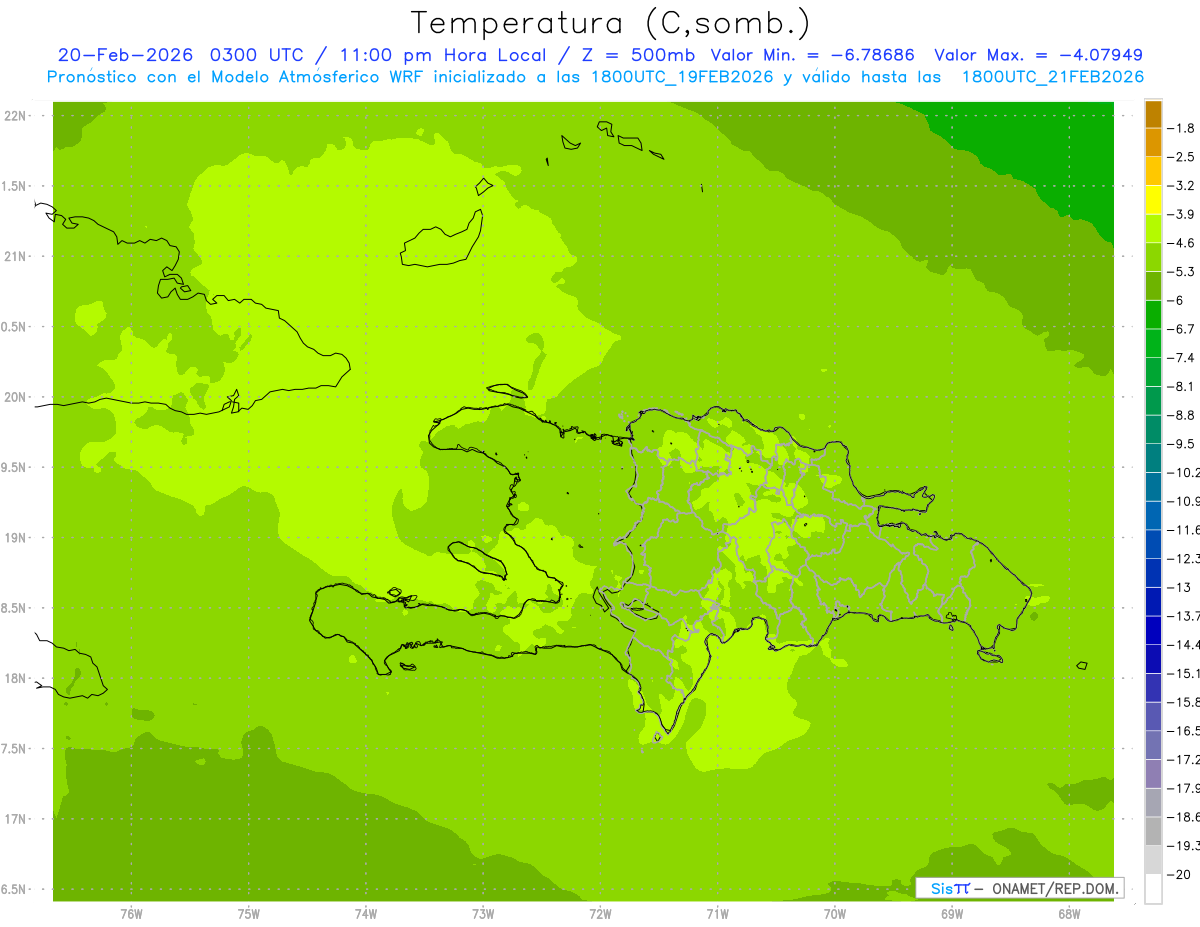The height and width of the screenshot is (927, 1200).
Task: Click the yellow colorbar segment between -3.2 and -3.9
Action: tap(1153, 200)
